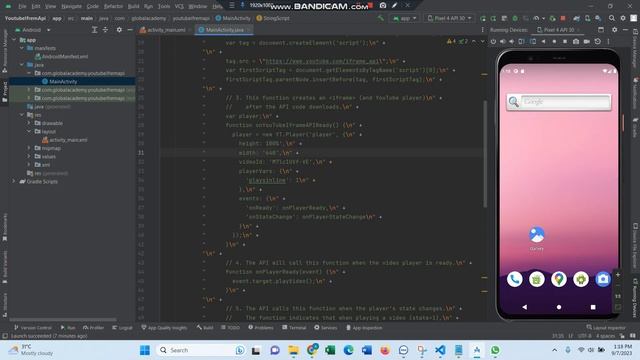The image size is (640, 360).
Task: Open the App Inspection tool window
Action: tap(364, 328)
